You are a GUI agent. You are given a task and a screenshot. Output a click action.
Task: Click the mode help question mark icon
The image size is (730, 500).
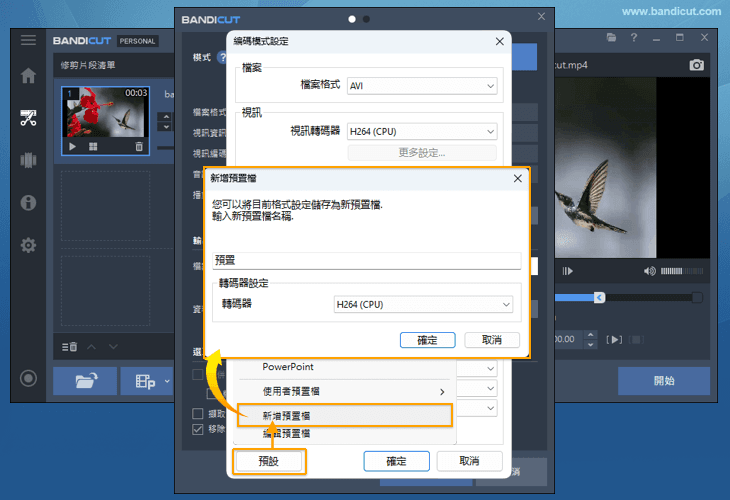click(223, 58)
